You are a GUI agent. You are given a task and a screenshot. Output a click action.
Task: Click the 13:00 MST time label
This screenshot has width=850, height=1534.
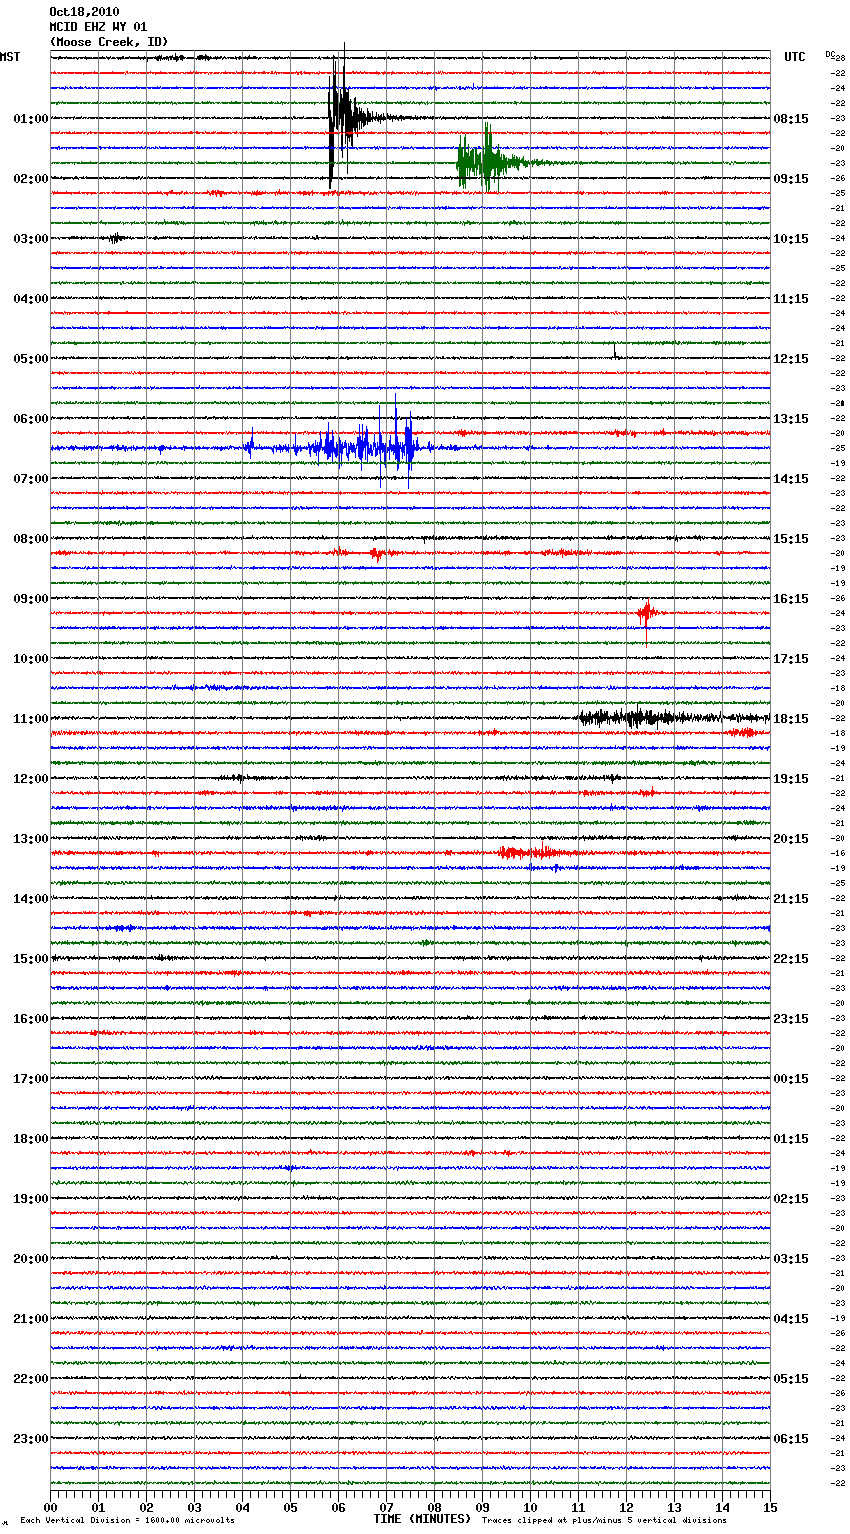pyautogui.click(x=30, y=839)
